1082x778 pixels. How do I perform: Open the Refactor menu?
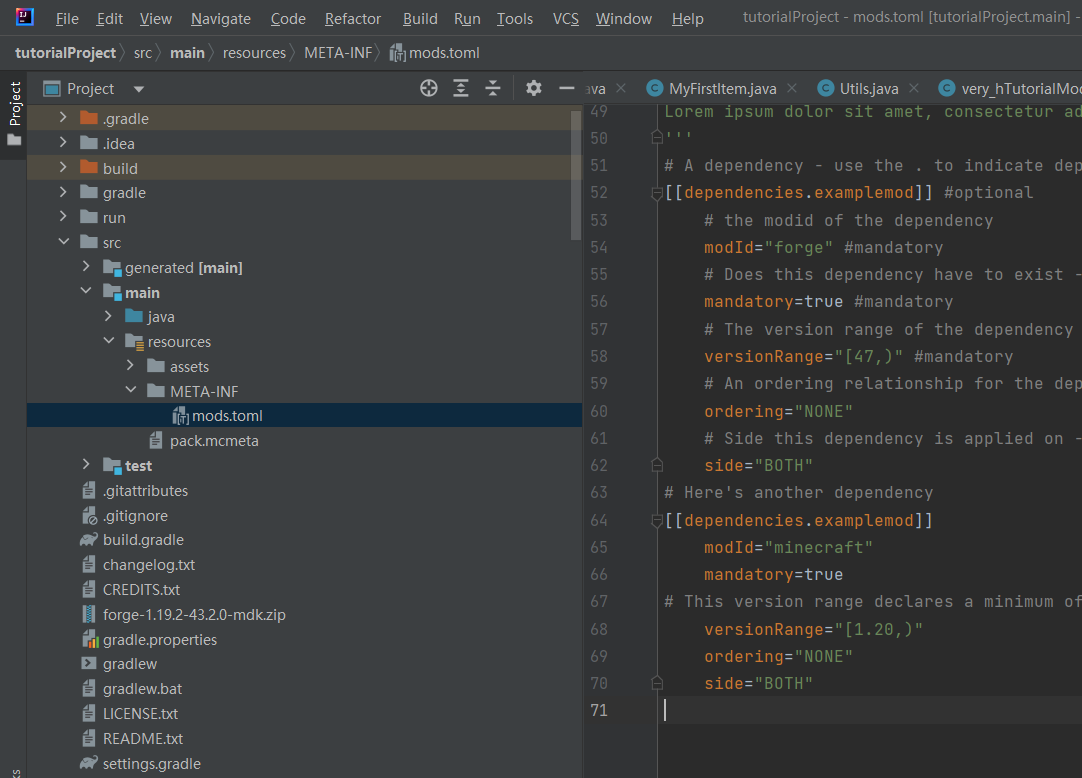point(353,19)
